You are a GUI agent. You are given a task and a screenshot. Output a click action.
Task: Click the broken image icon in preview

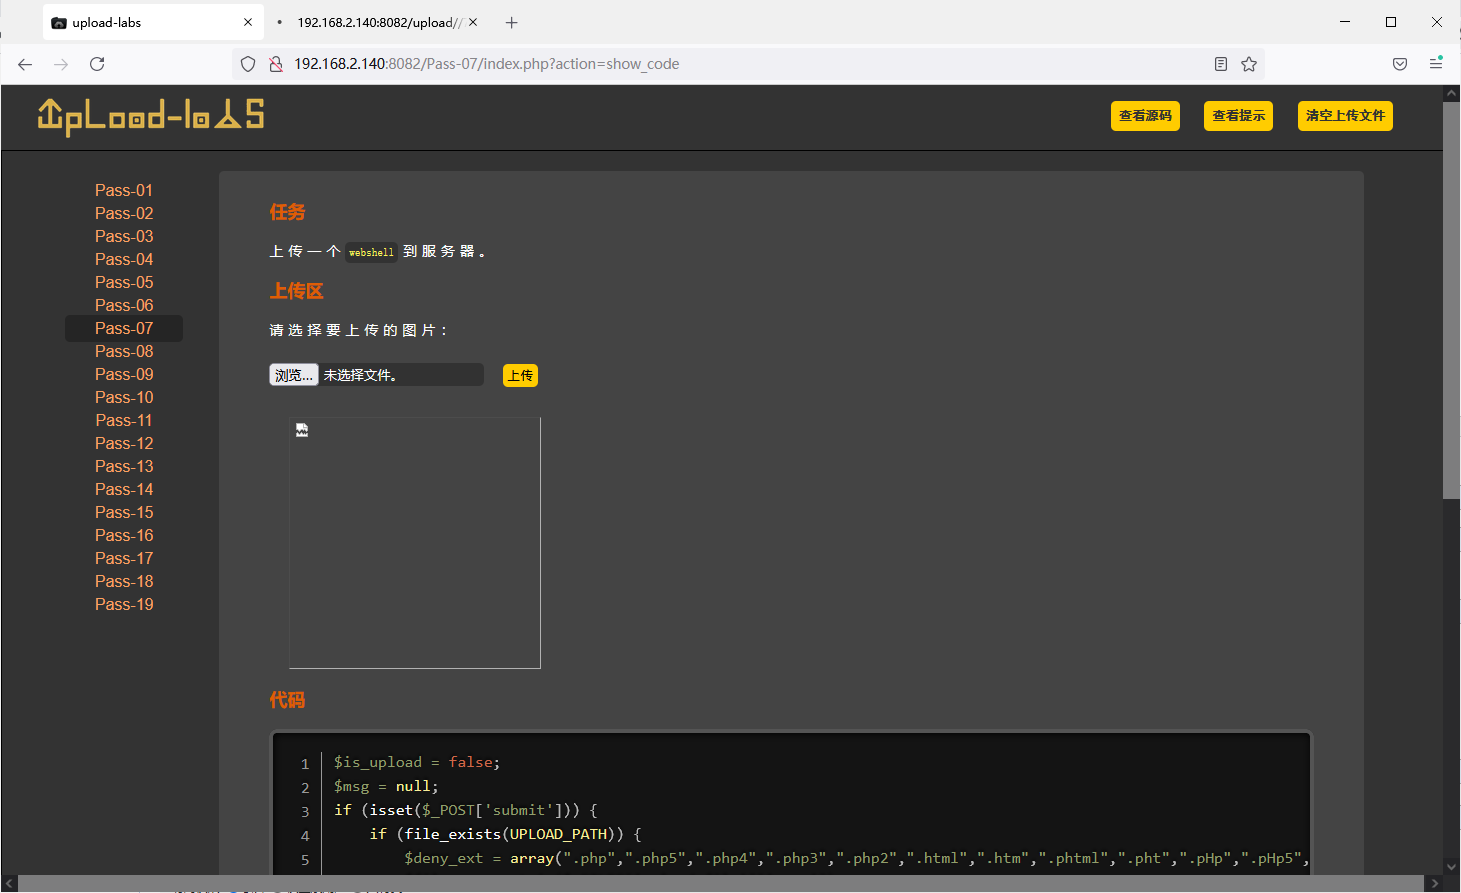click(302, 430)
